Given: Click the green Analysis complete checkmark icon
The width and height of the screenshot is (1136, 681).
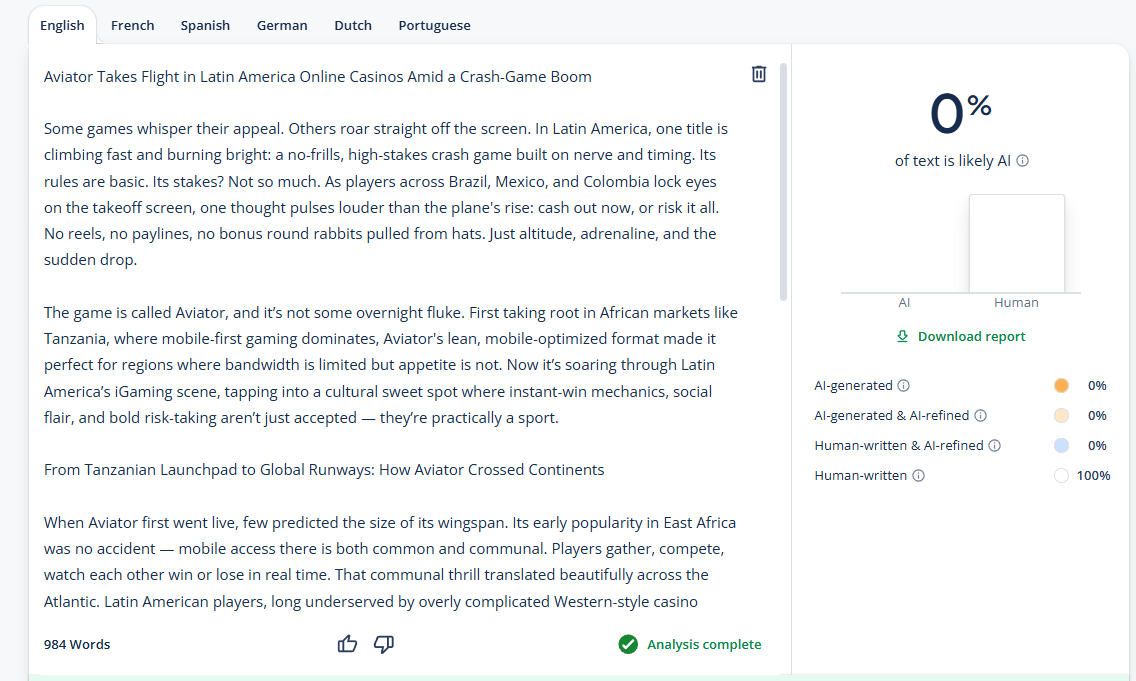Looking at the screenshot, I should pyautogui.click(x=628, y=645).
